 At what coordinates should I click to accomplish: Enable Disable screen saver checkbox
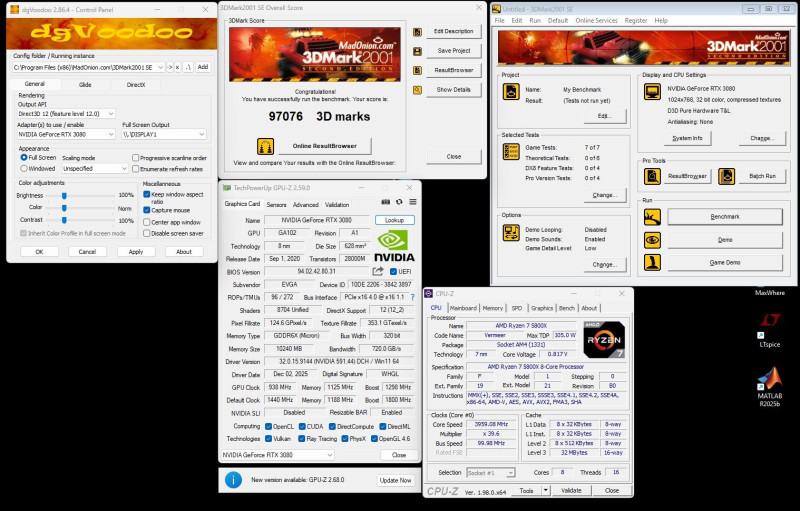146,234
